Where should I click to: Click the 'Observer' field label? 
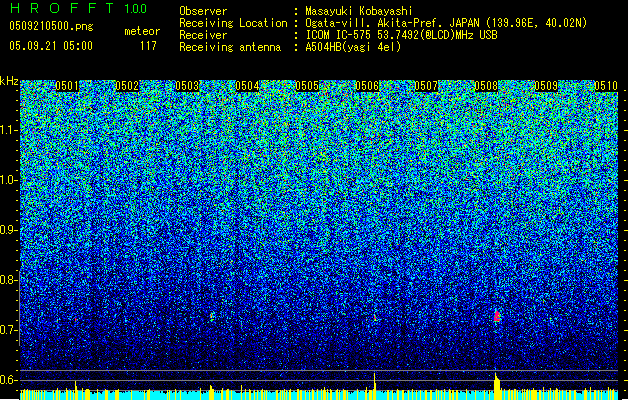point(203,11)
